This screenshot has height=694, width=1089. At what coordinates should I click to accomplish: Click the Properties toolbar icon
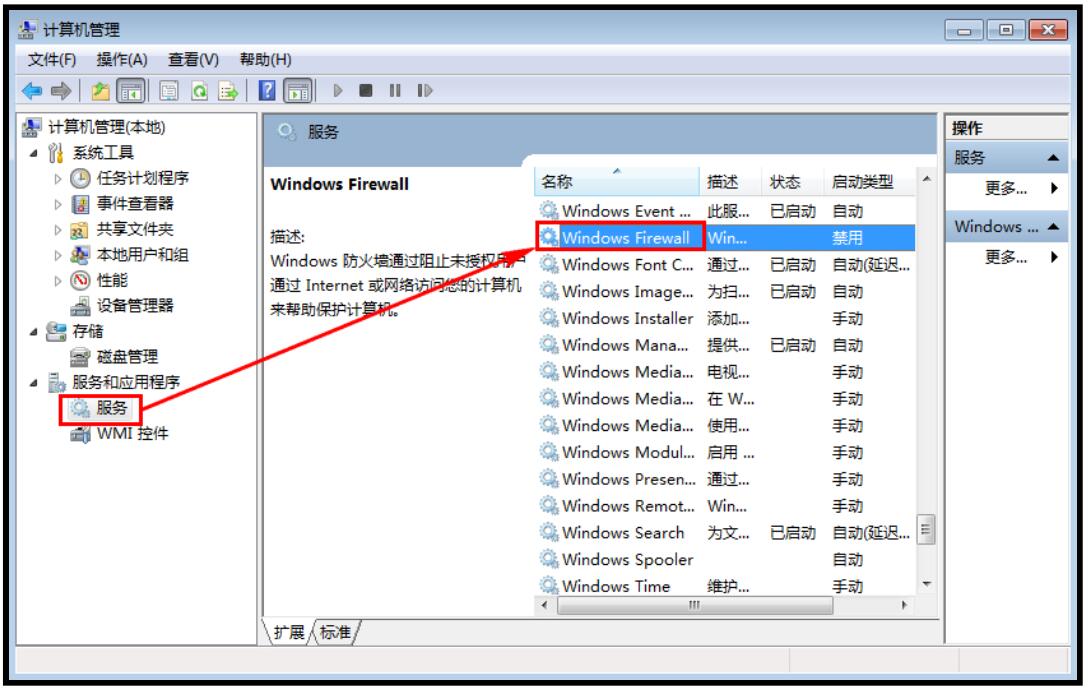[x=169, y=91]
